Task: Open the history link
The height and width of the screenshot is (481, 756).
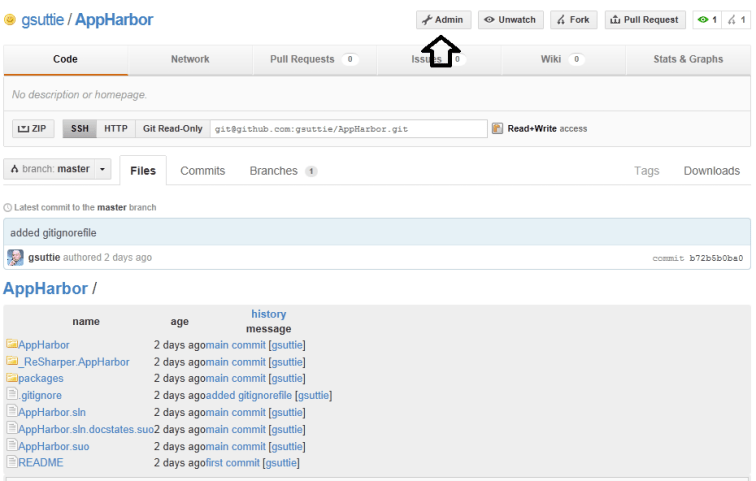Action: (x=269, y=314)
